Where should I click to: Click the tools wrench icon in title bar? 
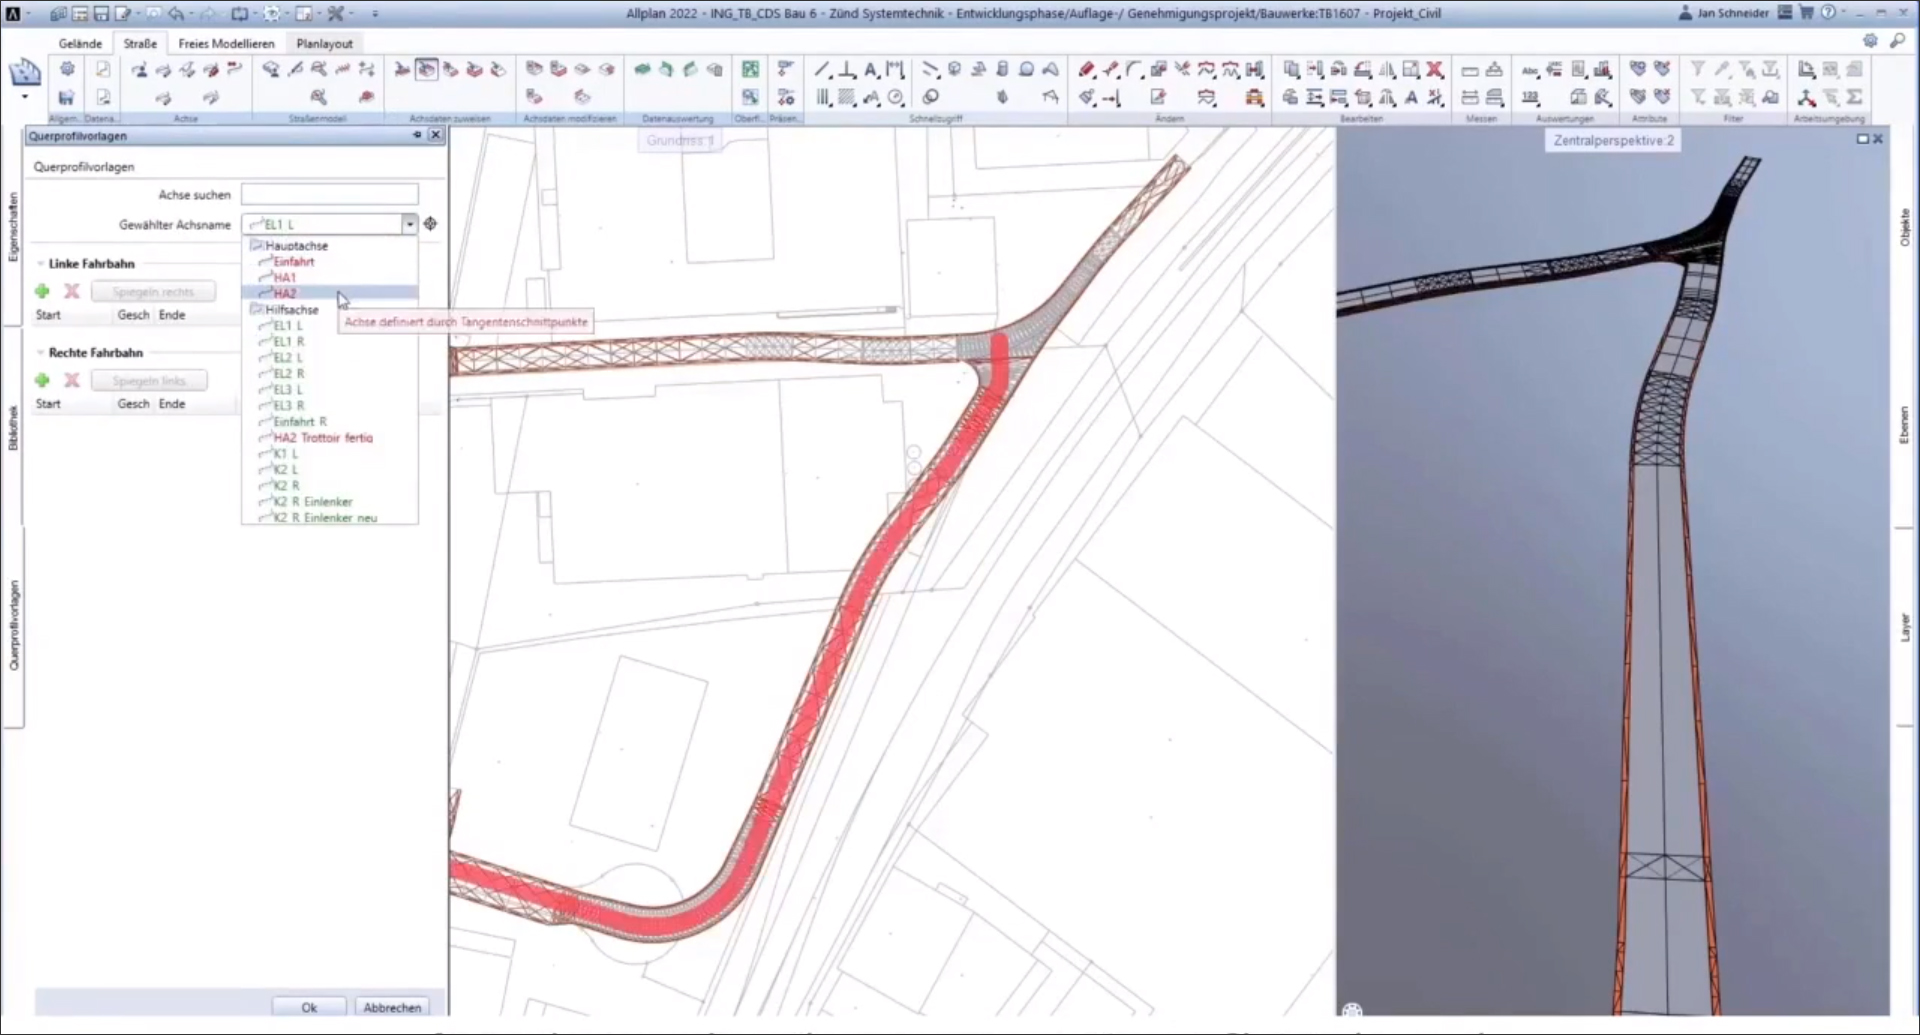tap(336, 14)
